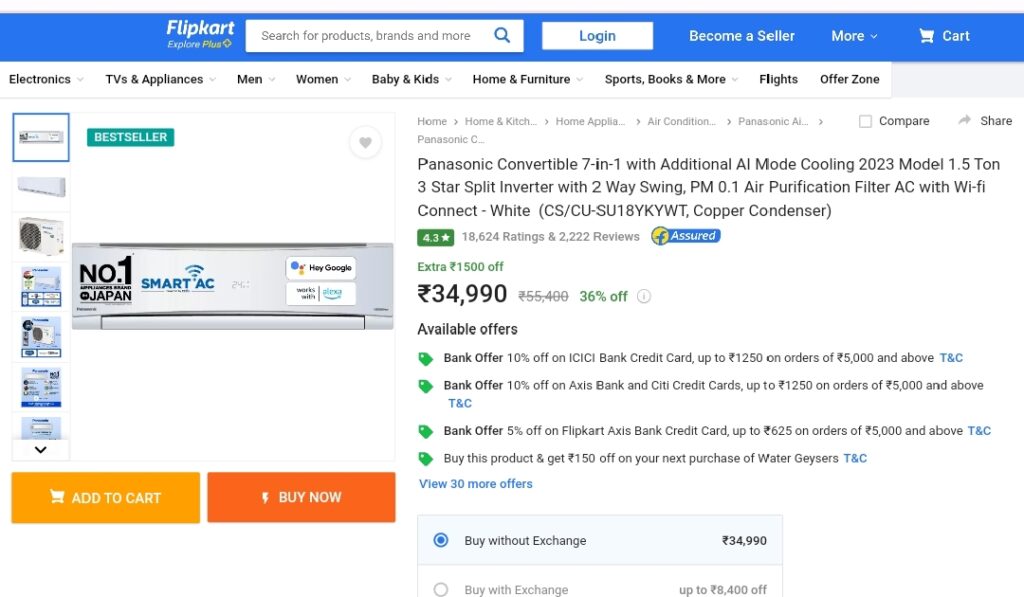
Task: Select Buy with Exchange radio button
Action: point(441,590)
